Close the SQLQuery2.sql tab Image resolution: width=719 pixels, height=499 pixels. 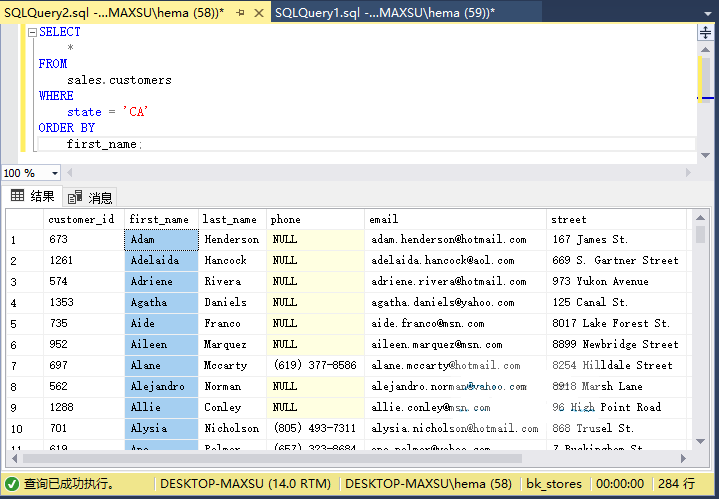[x=259, y=13]
